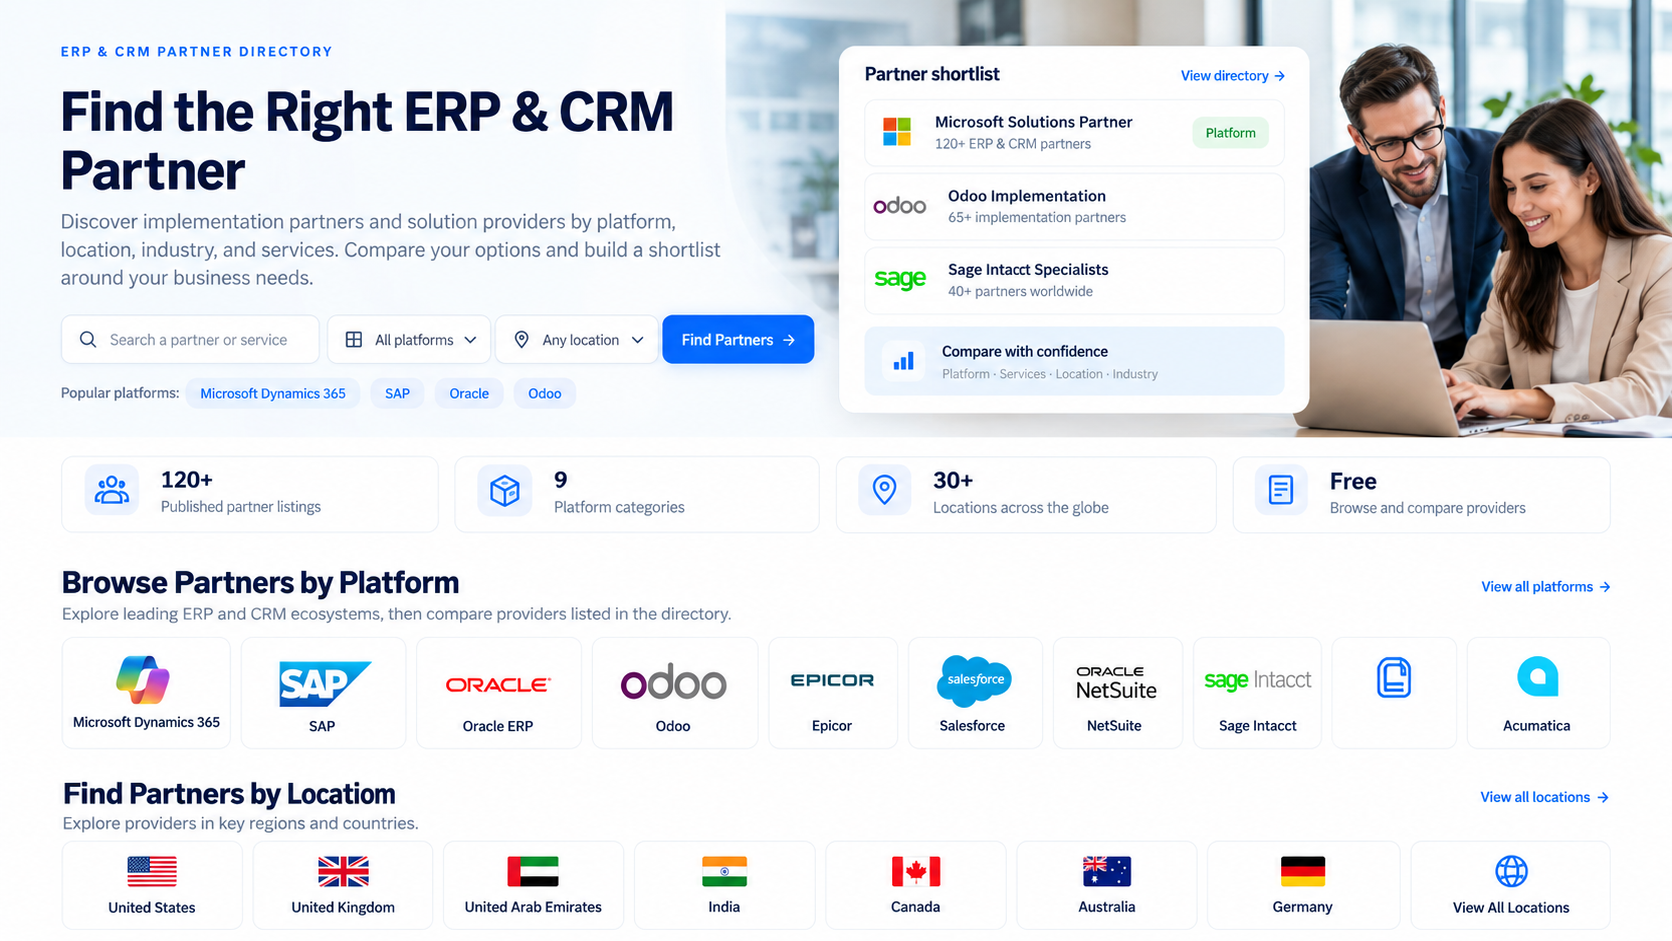Click the Sage Intacct Specialists shortlist title
The width and height of the screenshot is (1672, 941).
(1028, 270)
